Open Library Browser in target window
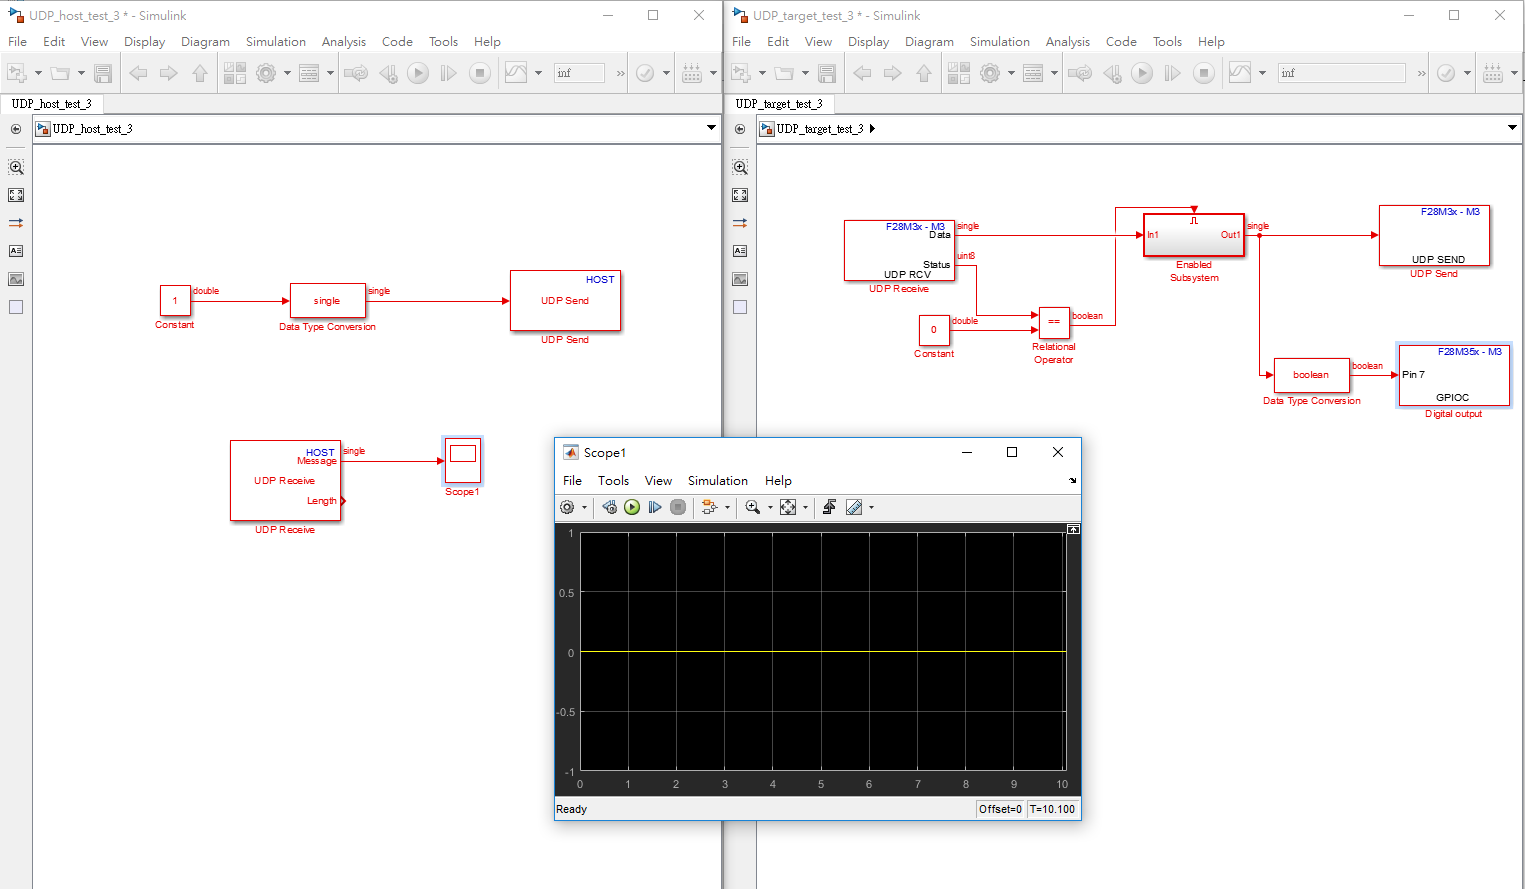 pos(959,73)
